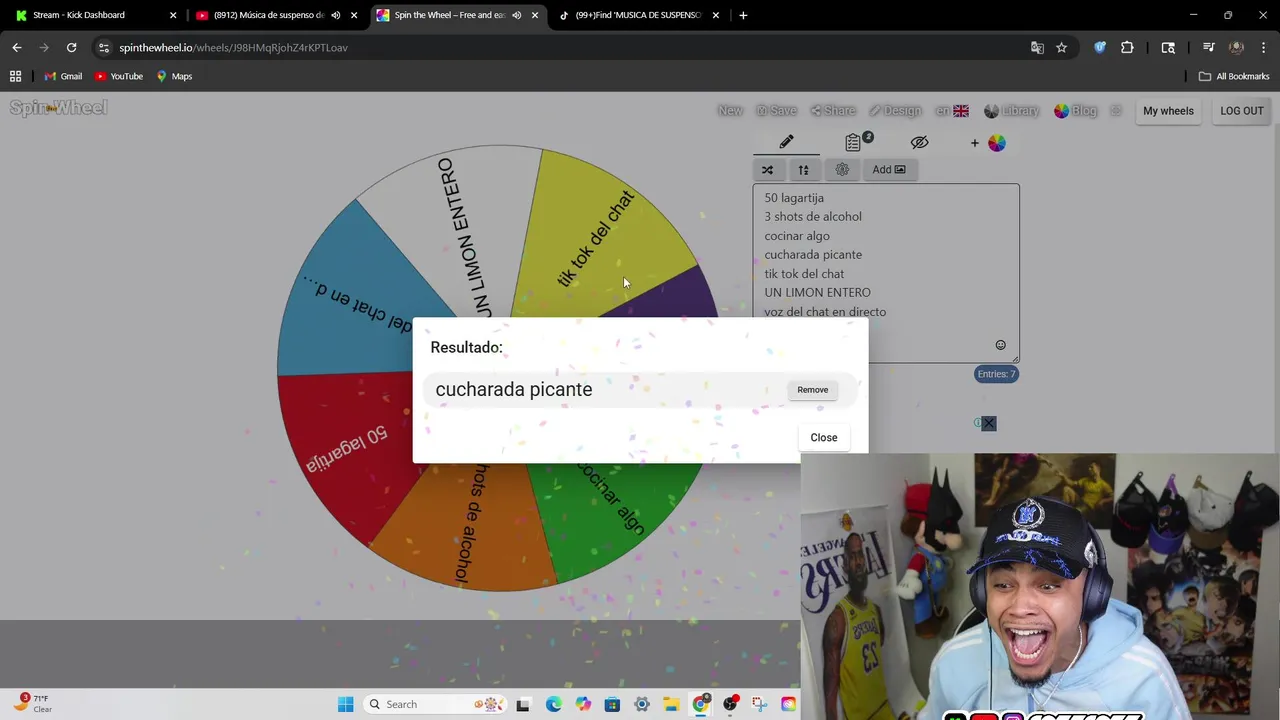The height and width of the screenshot is (720, 1280).
Task: Open the Windows Start menu
Action: pos(345,704)
